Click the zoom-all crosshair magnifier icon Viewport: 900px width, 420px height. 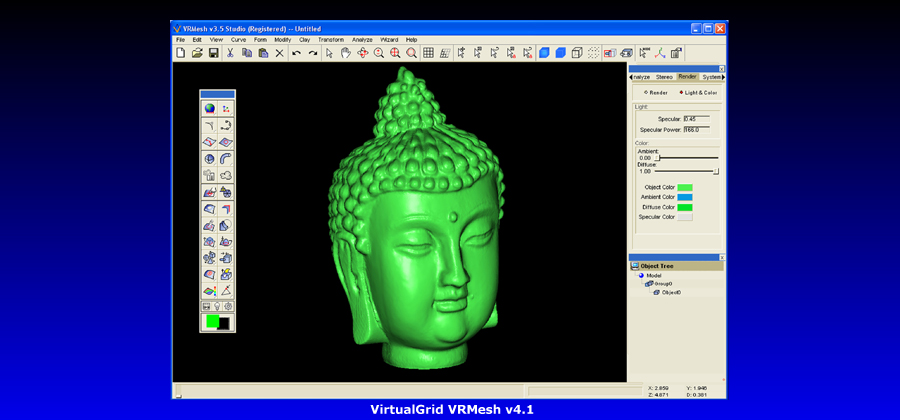(x=395, y=53)
